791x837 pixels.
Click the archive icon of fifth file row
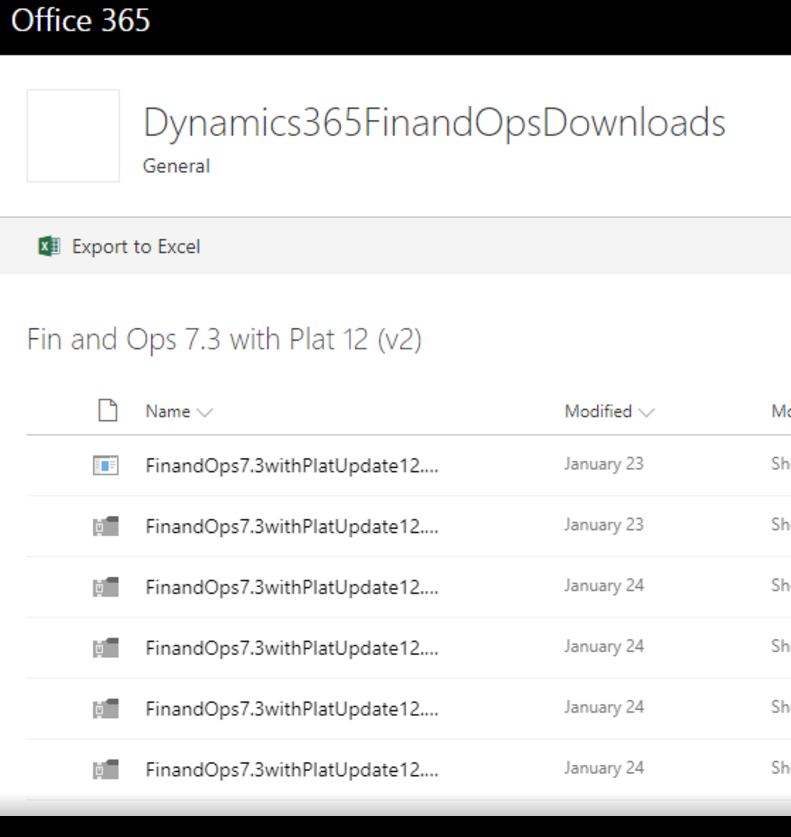(106, 709)
